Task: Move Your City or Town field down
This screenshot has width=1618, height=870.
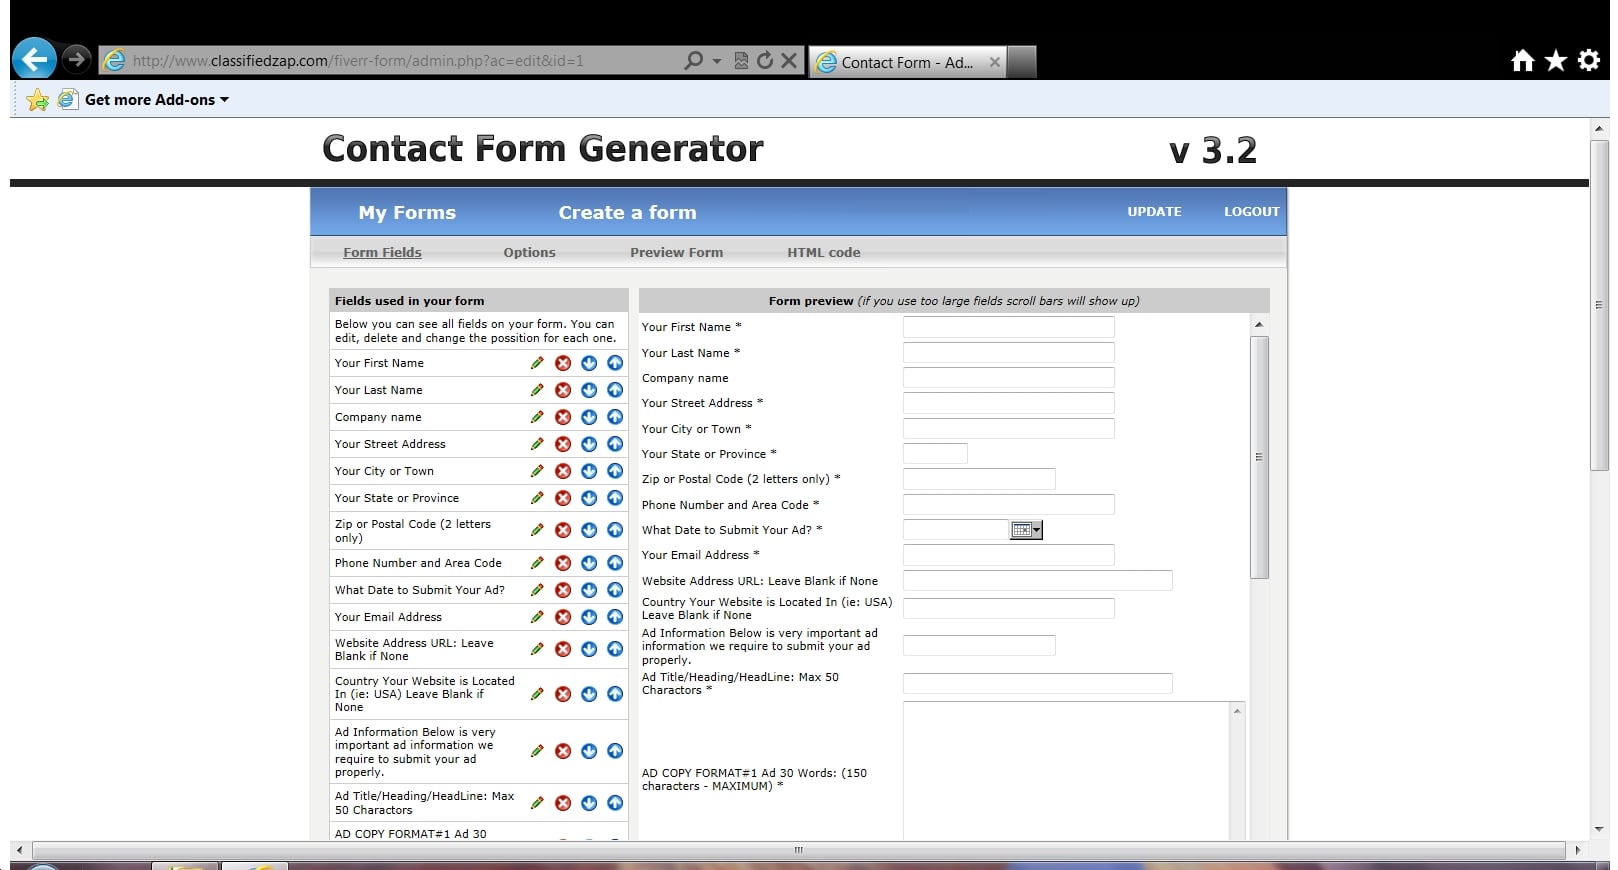Action: point(589,471)
